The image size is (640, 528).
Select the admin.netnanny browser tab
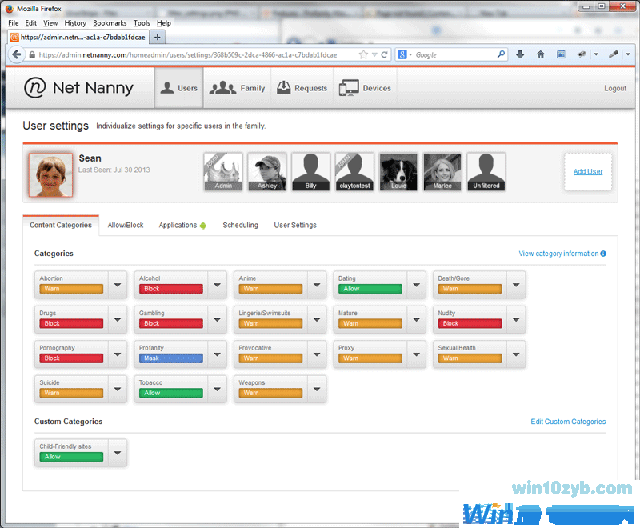coord(78,37)
